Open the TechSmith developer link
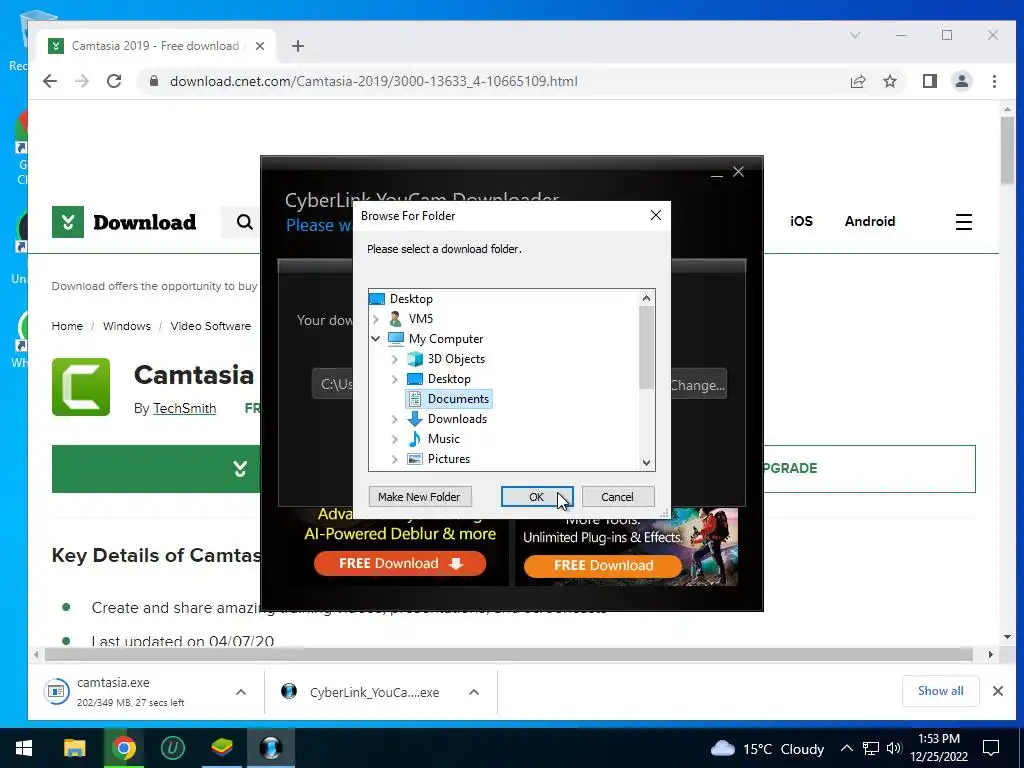The image size is (1024, 768). [x=184, y=409]
